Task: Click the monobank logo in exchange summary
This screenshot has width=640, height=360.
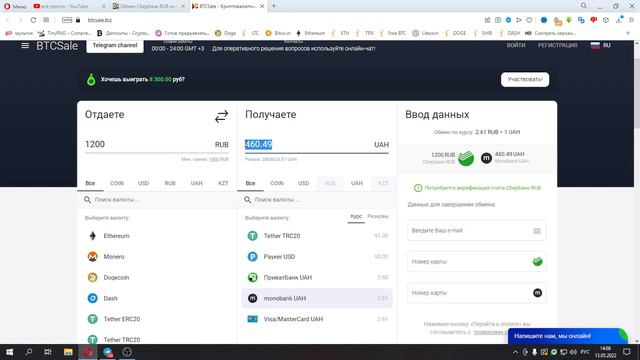Action: tap(486, 158)
